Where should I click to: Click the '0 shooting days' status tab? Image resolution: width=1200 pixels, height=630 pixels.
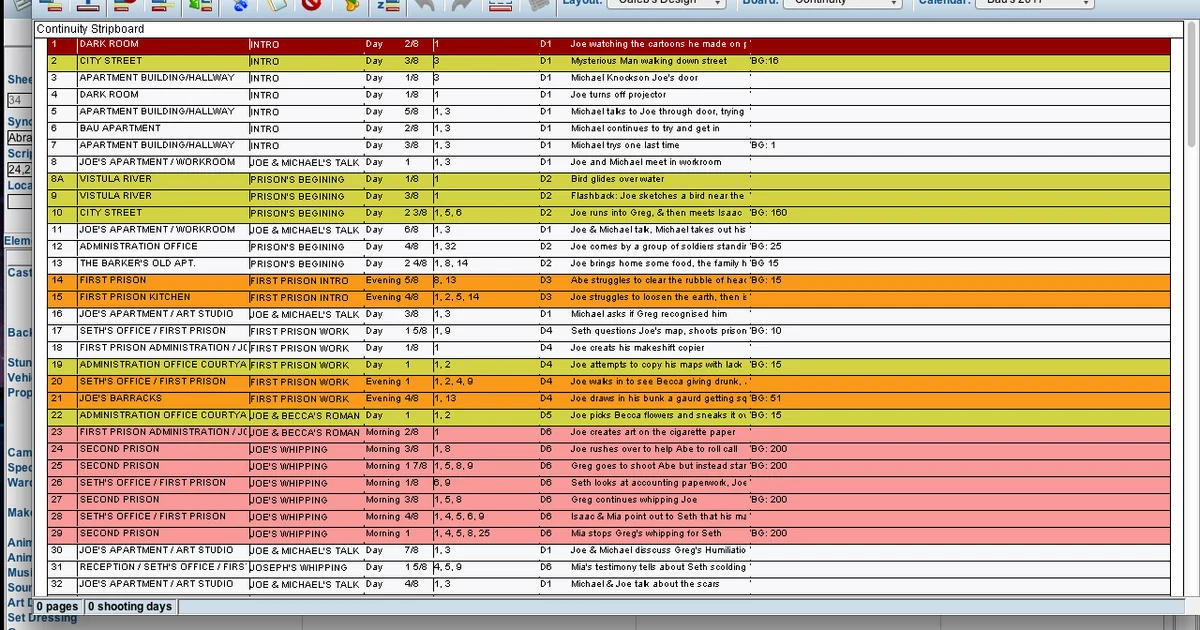(130, 607)
